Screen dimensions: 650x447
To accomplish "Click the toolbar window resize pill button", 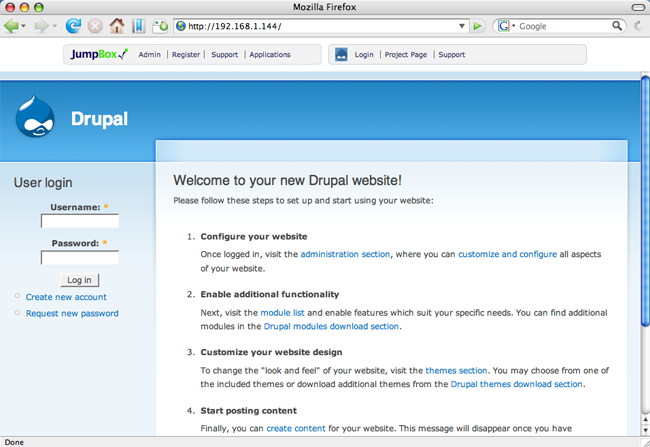I will (x=638, y=7).
